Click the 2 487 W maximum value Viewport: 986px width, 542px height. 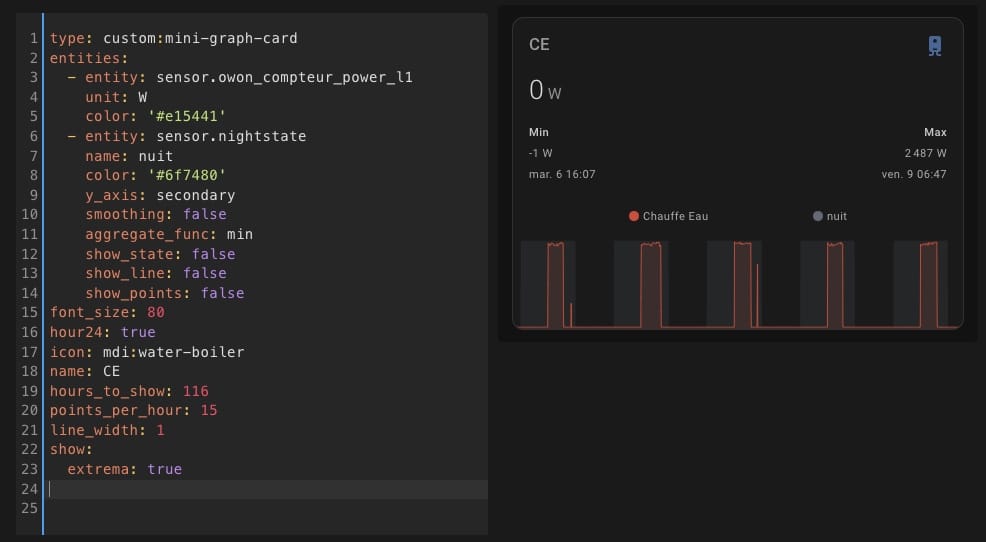(x=926, y=153)
